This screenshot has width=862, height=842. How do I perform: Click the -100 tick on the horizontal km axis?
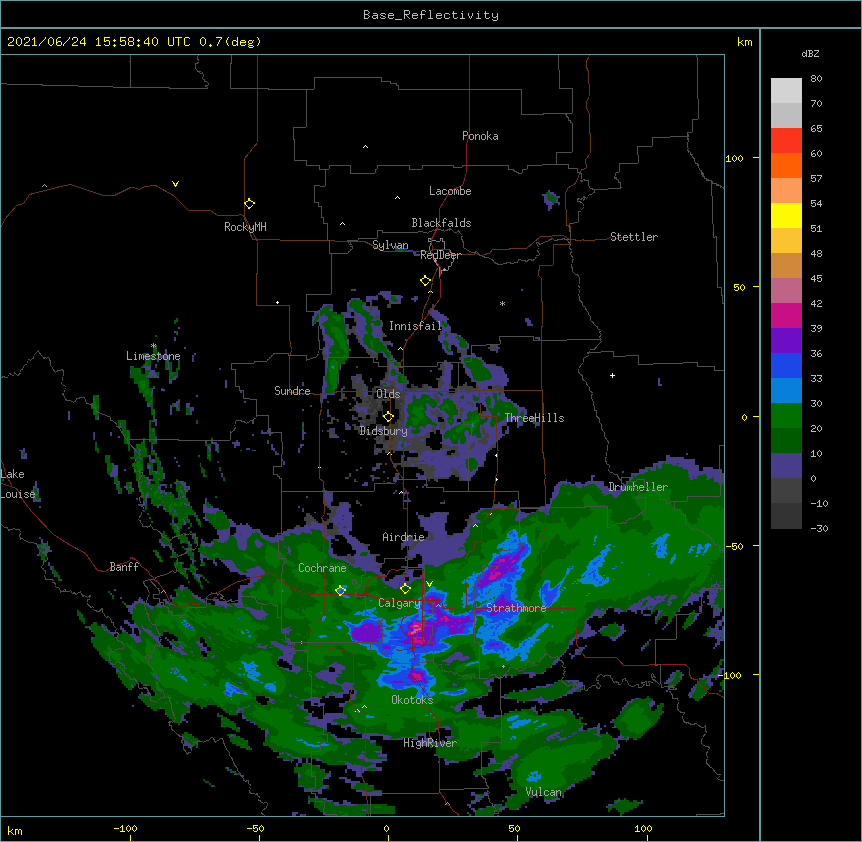tap(125, 828)
